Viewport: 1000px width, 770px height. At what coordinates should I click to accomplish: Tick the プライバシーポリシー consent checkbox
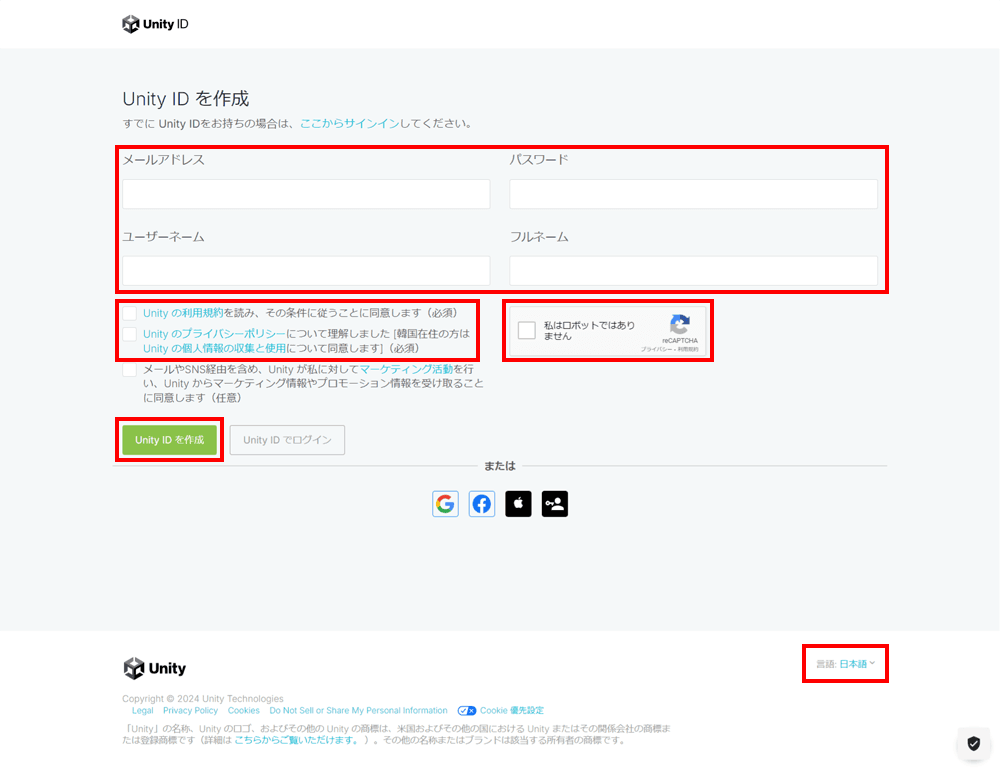click(130, 334)
